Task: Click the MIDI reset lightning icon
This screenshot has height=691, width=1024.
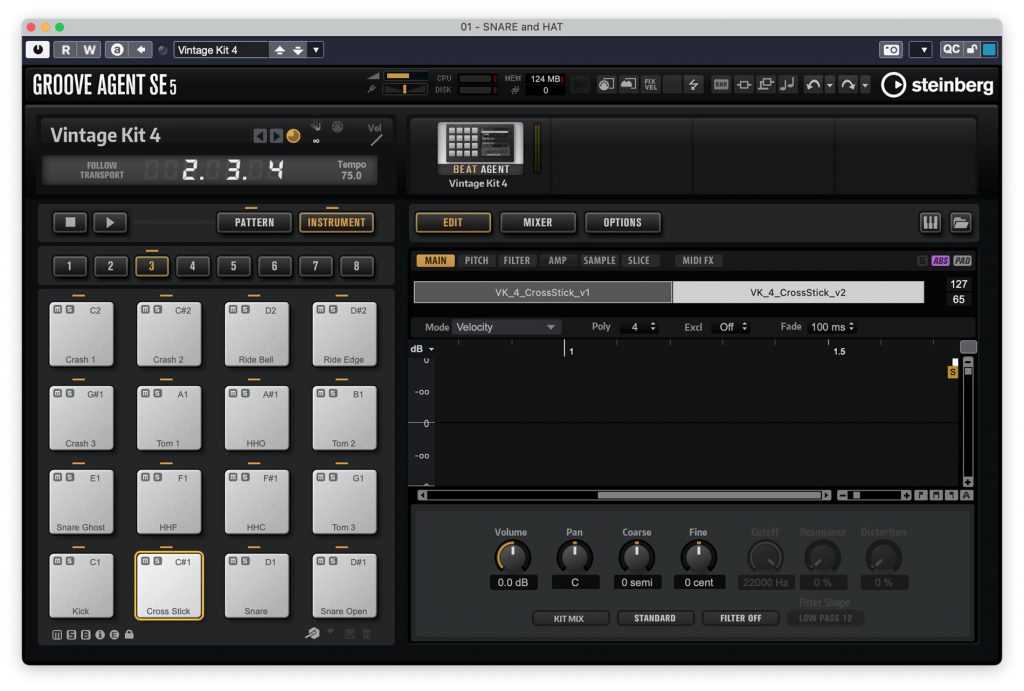Action: (694, 84)
